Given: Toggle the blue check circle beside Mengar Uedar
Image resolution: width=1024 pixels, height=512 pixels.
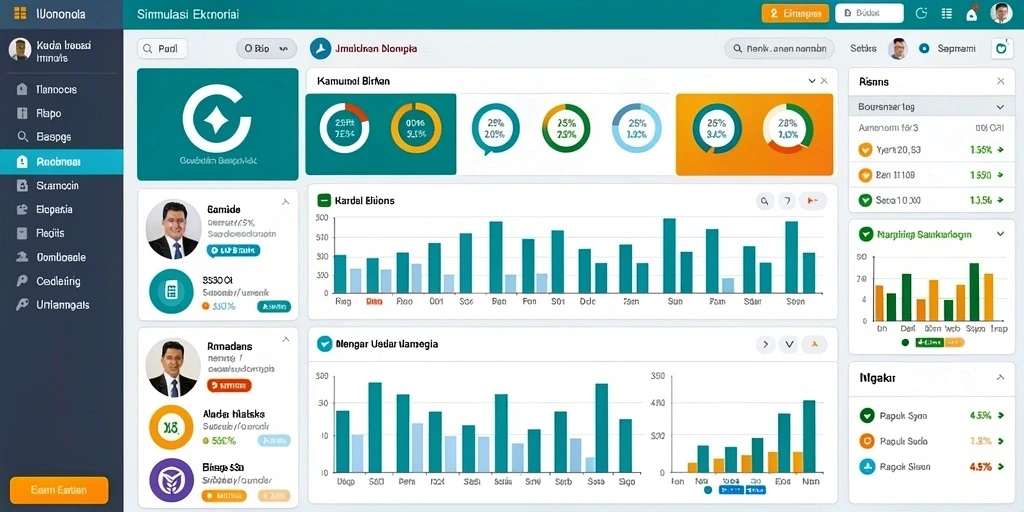Looking at the screenshot, I should (x=324, y=344).
